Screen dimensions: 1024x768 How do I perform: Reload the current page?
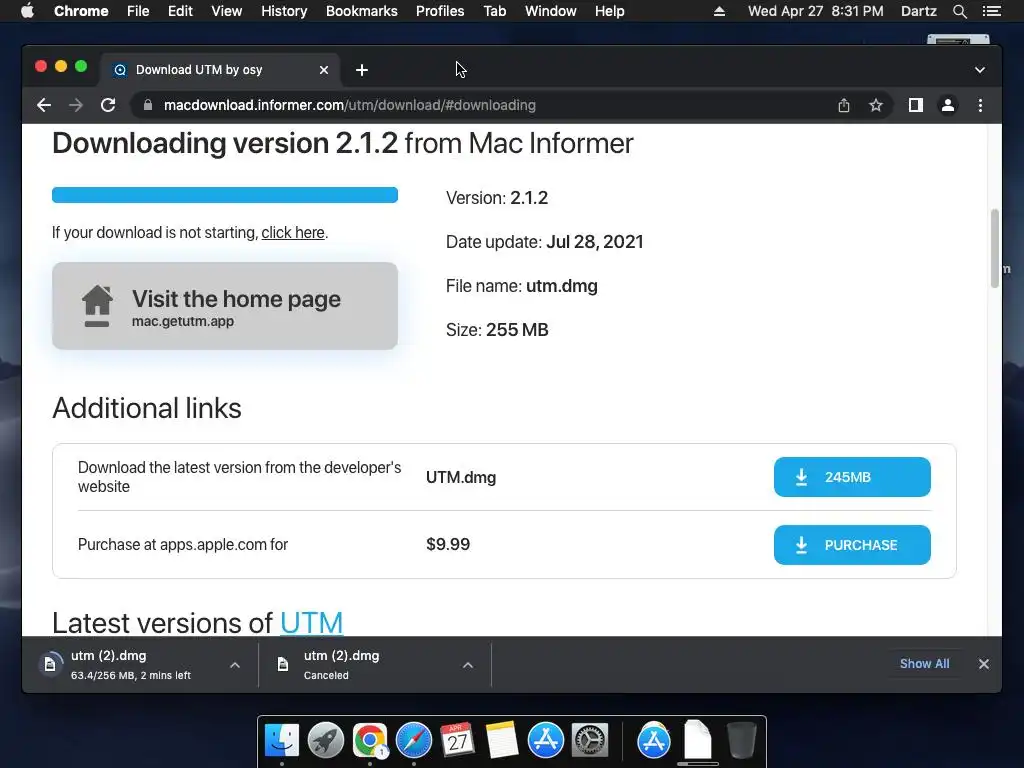(108, 105)
